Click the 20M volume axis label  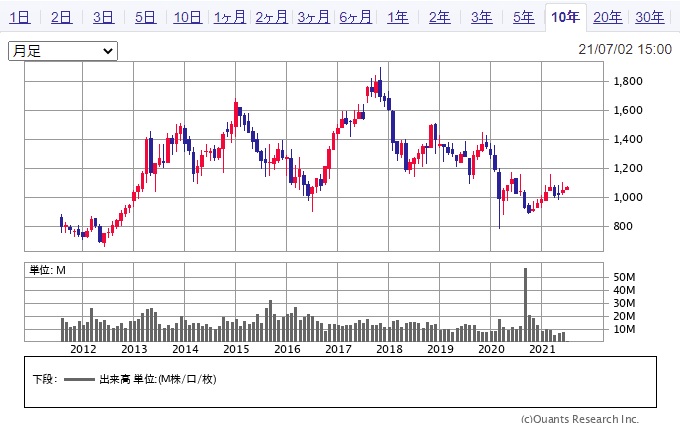click(x=624, y=316)
